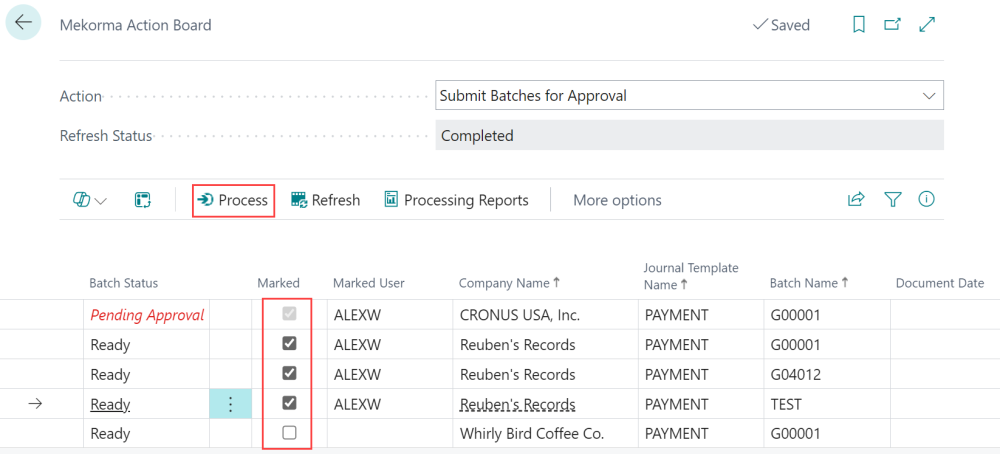
Task: Expand page to full screen icon
Action: 927,24
